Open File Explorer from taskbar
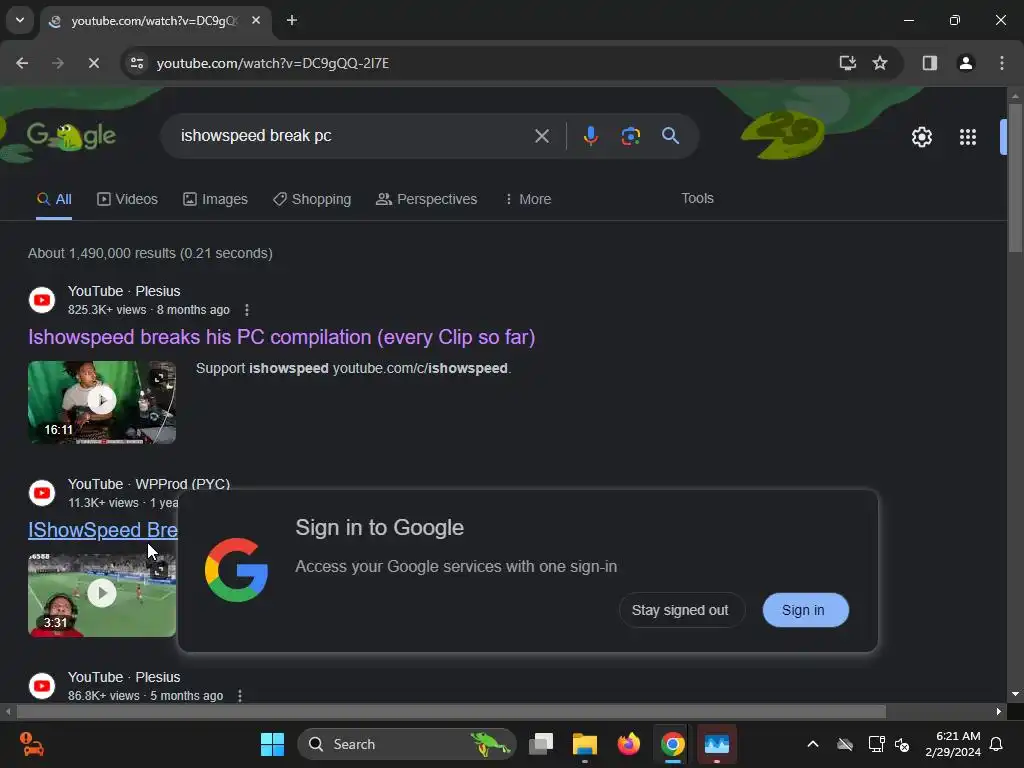The image size is (1024, 768). point(584,744)
